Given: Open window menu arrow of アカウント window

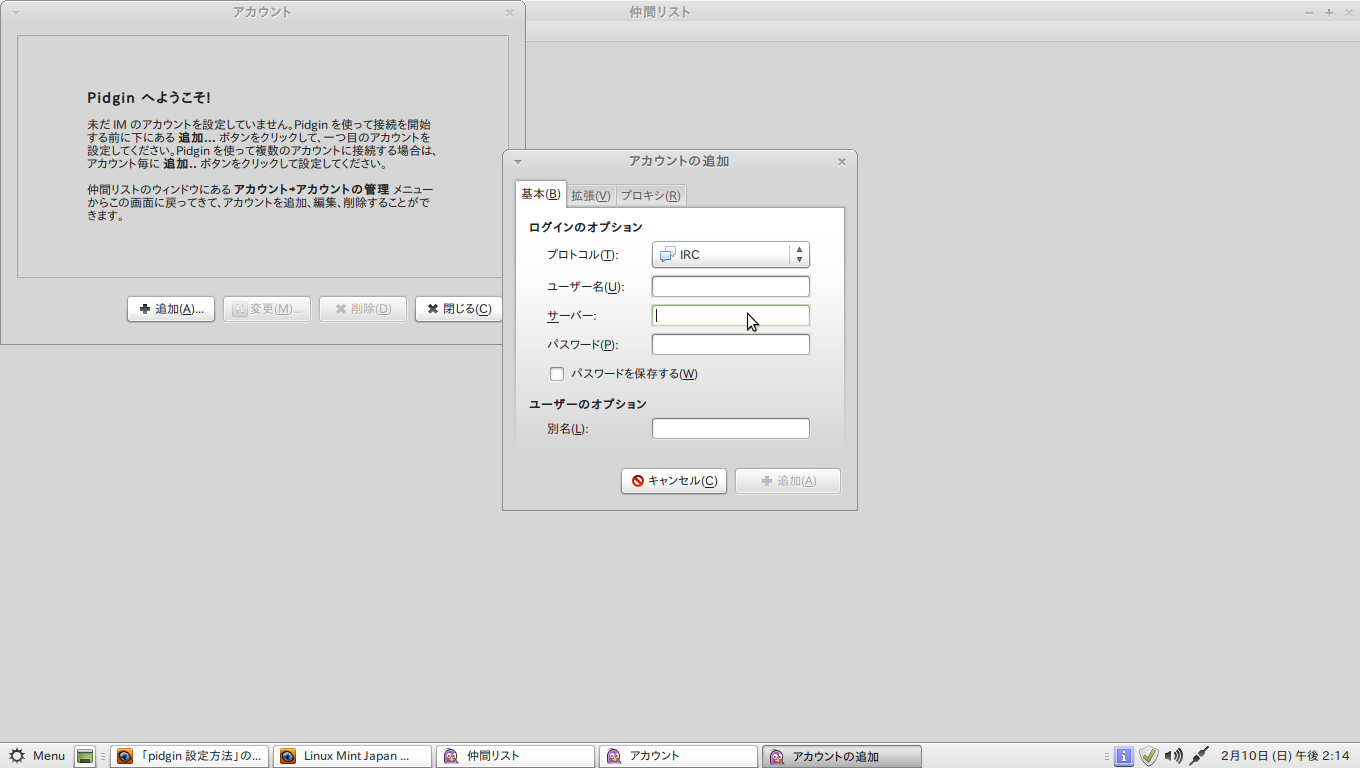Looking at the screenshot, I should click(x=15, y=12).
